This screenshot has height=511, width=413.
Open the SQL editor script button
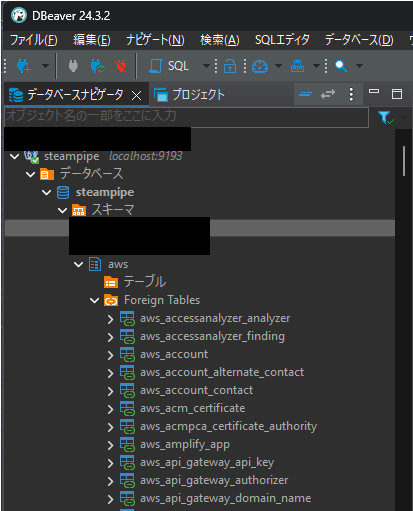[169, 66]
